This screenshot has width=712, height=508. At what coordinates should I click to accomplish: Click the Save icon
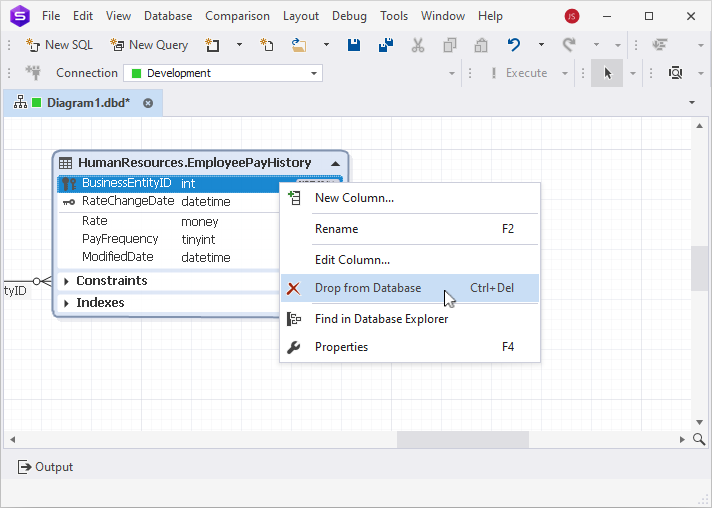pyautogui.click(x=354, y=45)
